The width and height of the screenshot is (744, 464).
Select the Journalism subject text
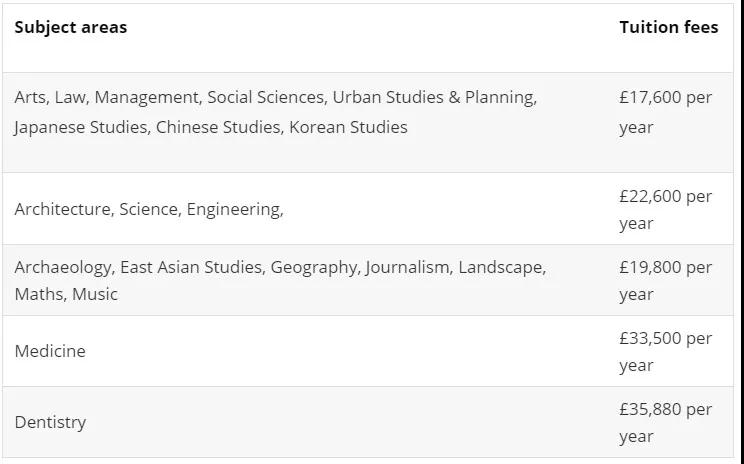407,267
